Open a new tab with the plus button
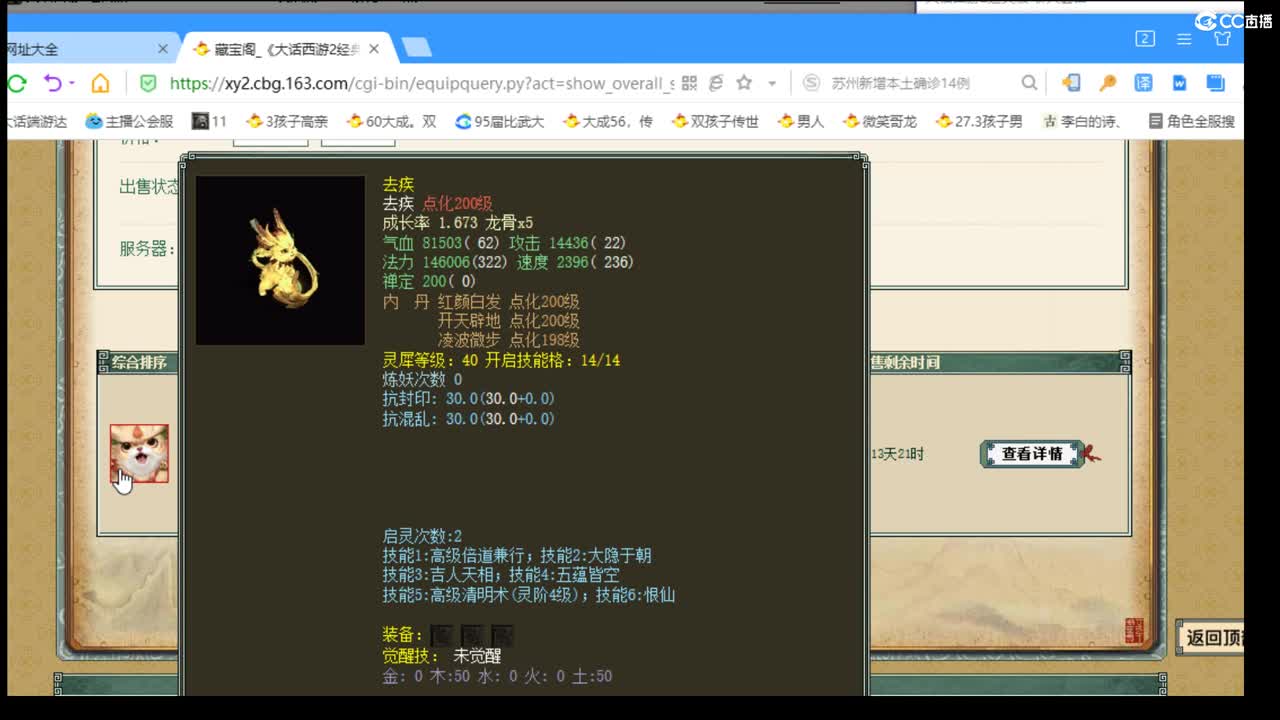This screenshot has width=1280, height=720. click(x=416, y=48)
